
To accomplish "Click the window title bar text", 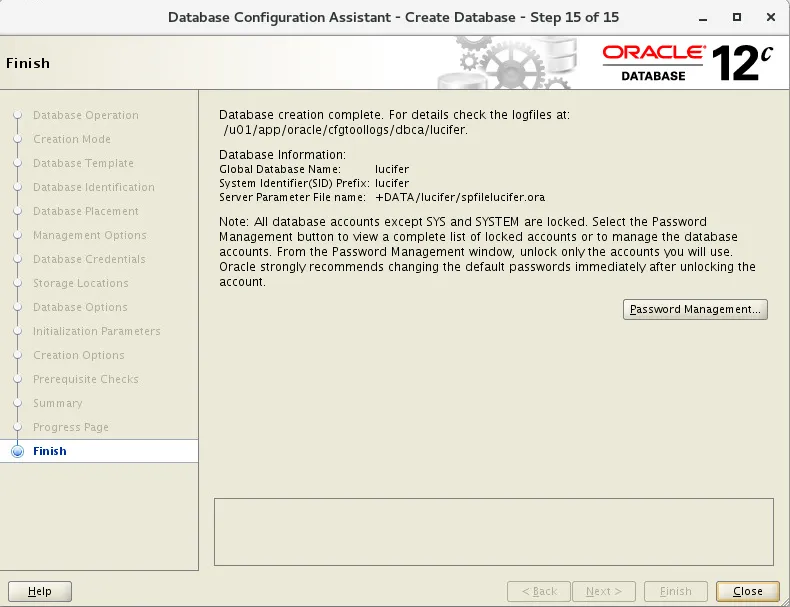I will click(393, 18).
